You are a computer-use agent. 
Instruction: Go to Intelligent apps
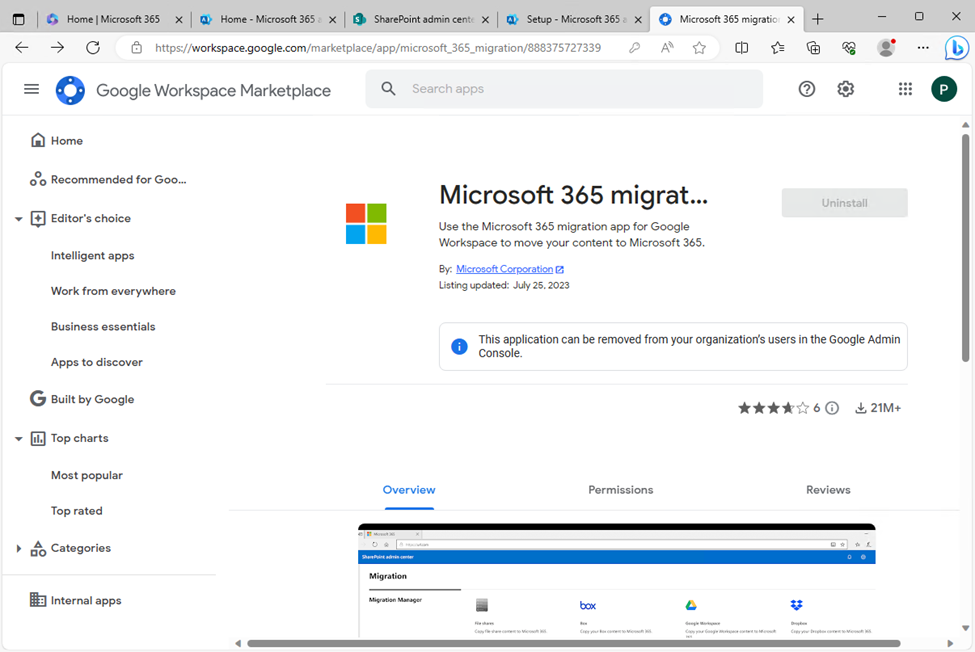click(93, 255)
